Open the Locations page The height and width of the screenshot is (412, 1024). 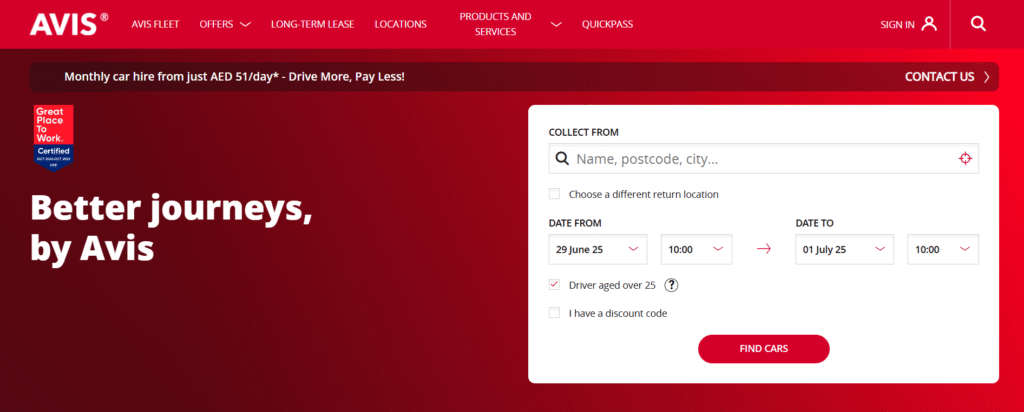point(400,24)
